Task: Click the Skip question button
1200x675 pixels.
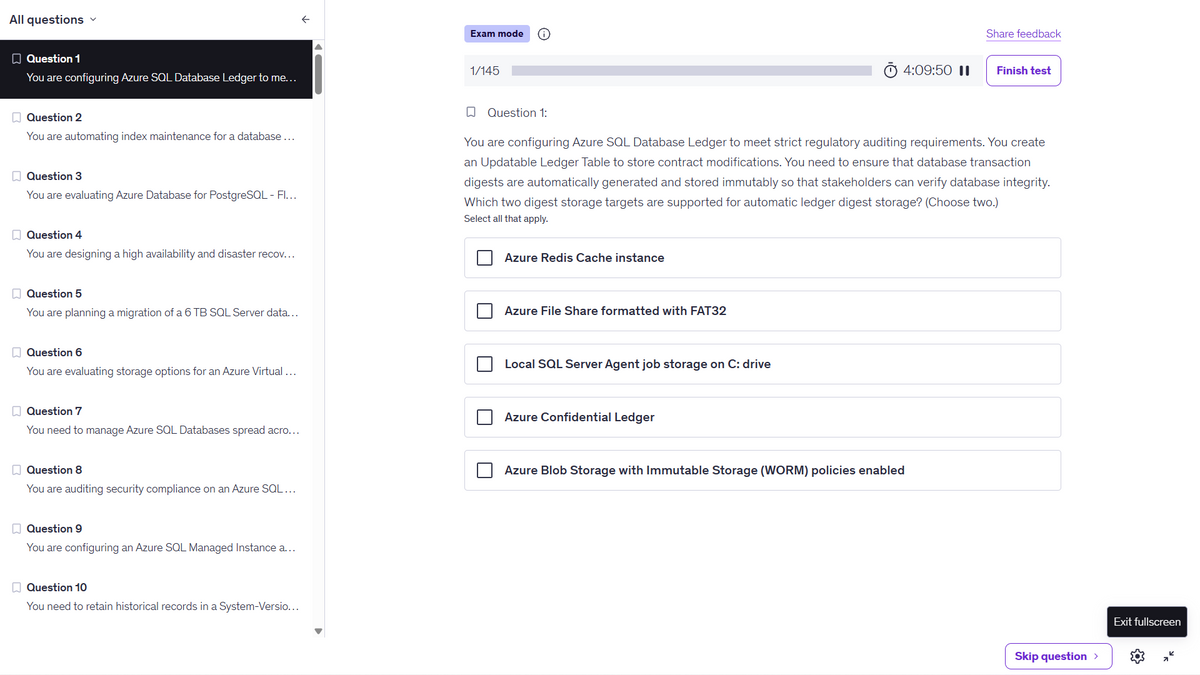Action: point(1058,656)
